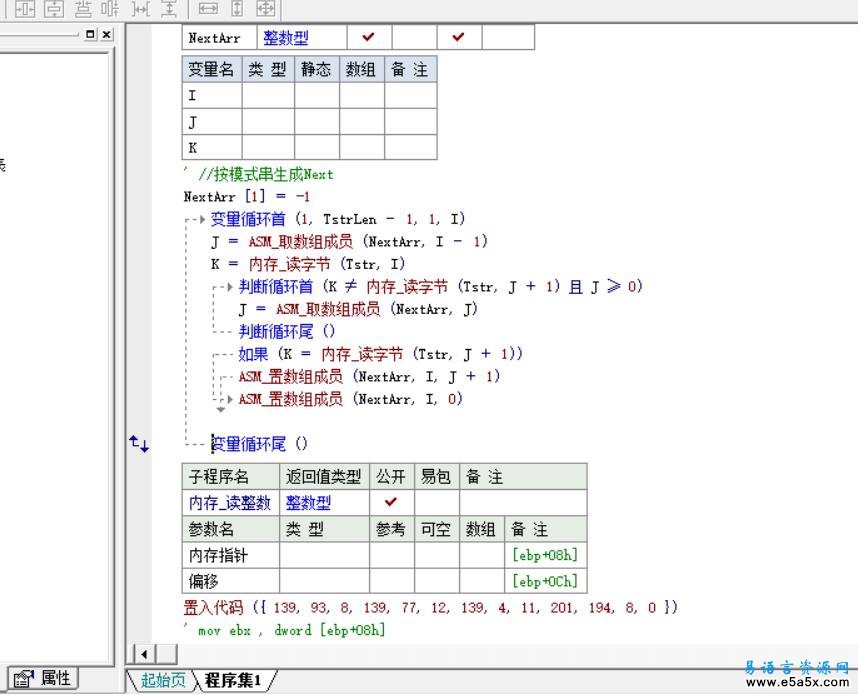
Task: Click the center horizontally in form toolbar icon
Action: click(x=25, y=8)
